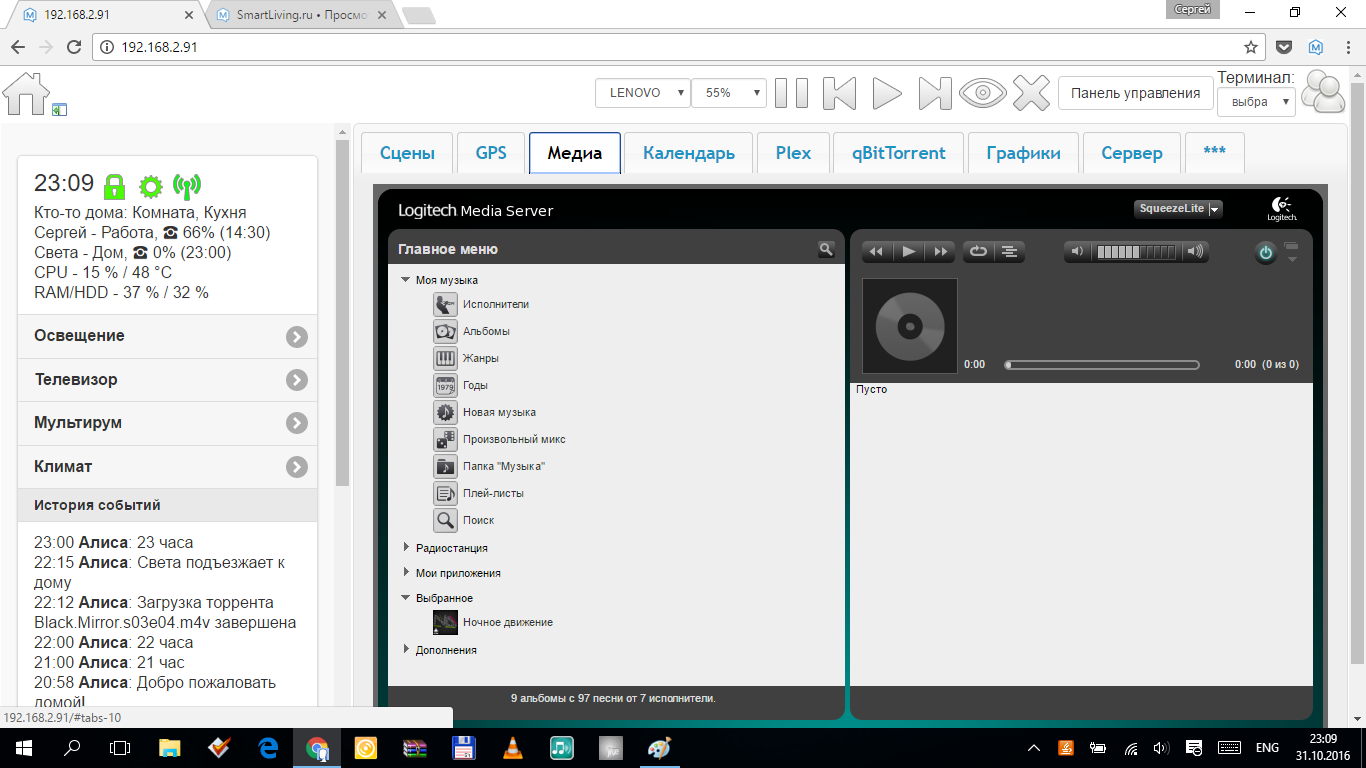Switch to the Календарь tab

click(689, 153)
